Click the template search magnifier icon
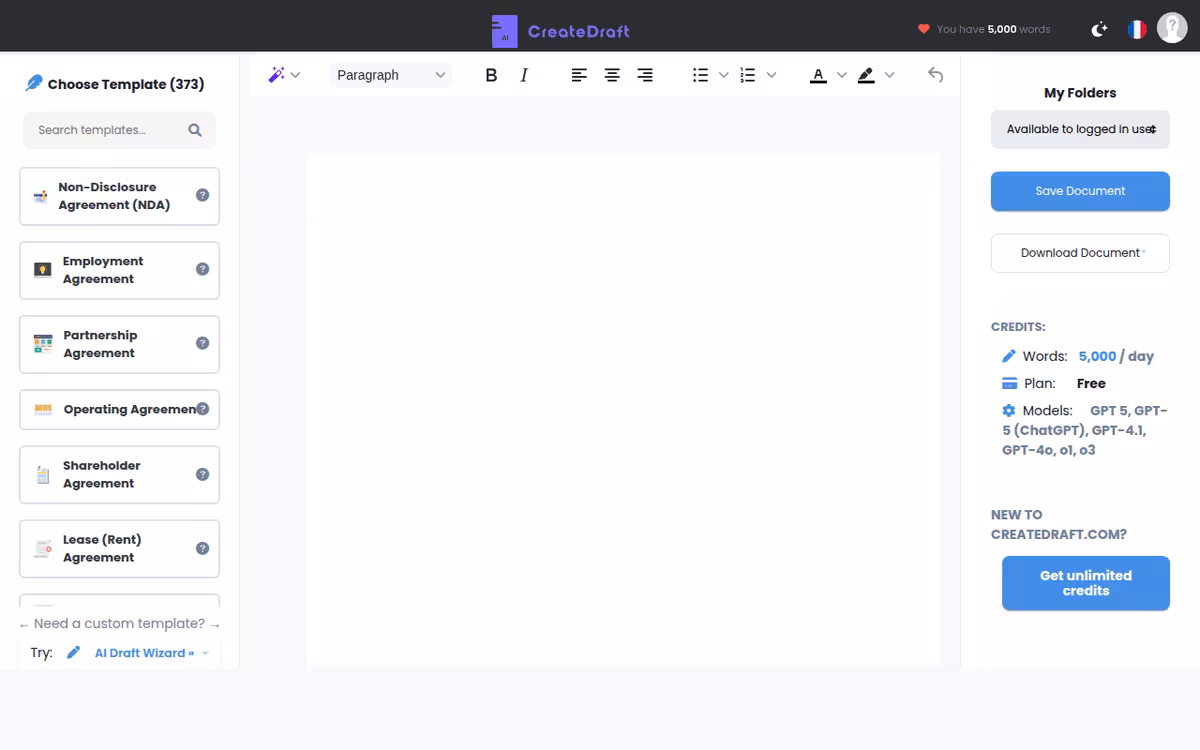 tap(195, 130)
